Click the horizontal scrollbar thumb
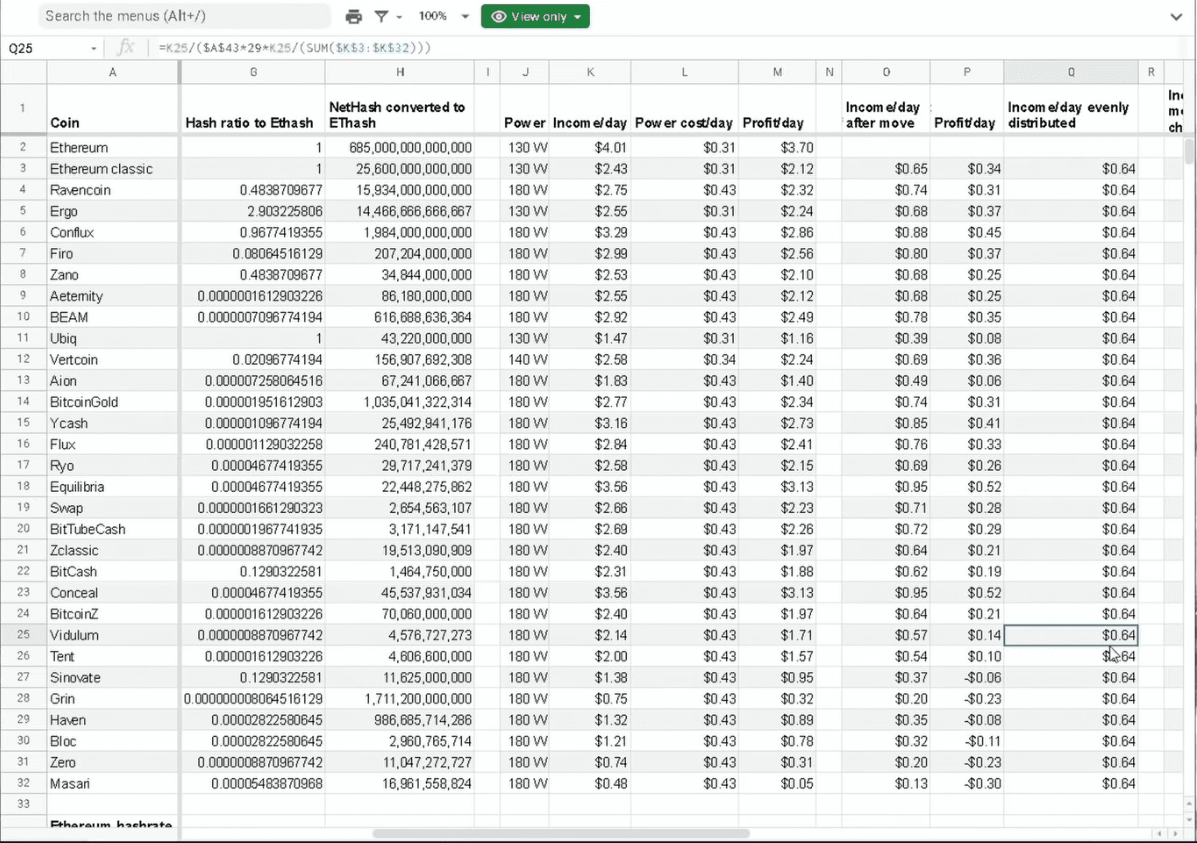 click(561, 833)
